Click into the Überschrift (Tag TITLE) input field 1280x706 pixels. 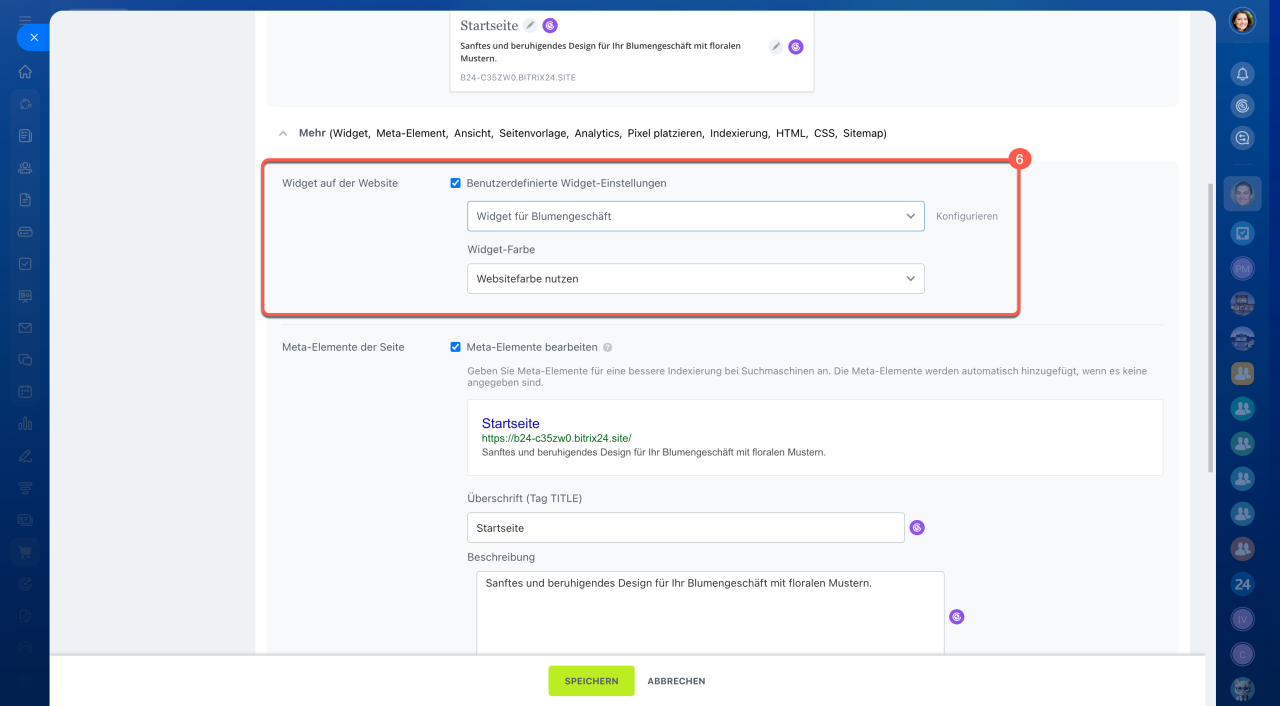click(685, 528)
